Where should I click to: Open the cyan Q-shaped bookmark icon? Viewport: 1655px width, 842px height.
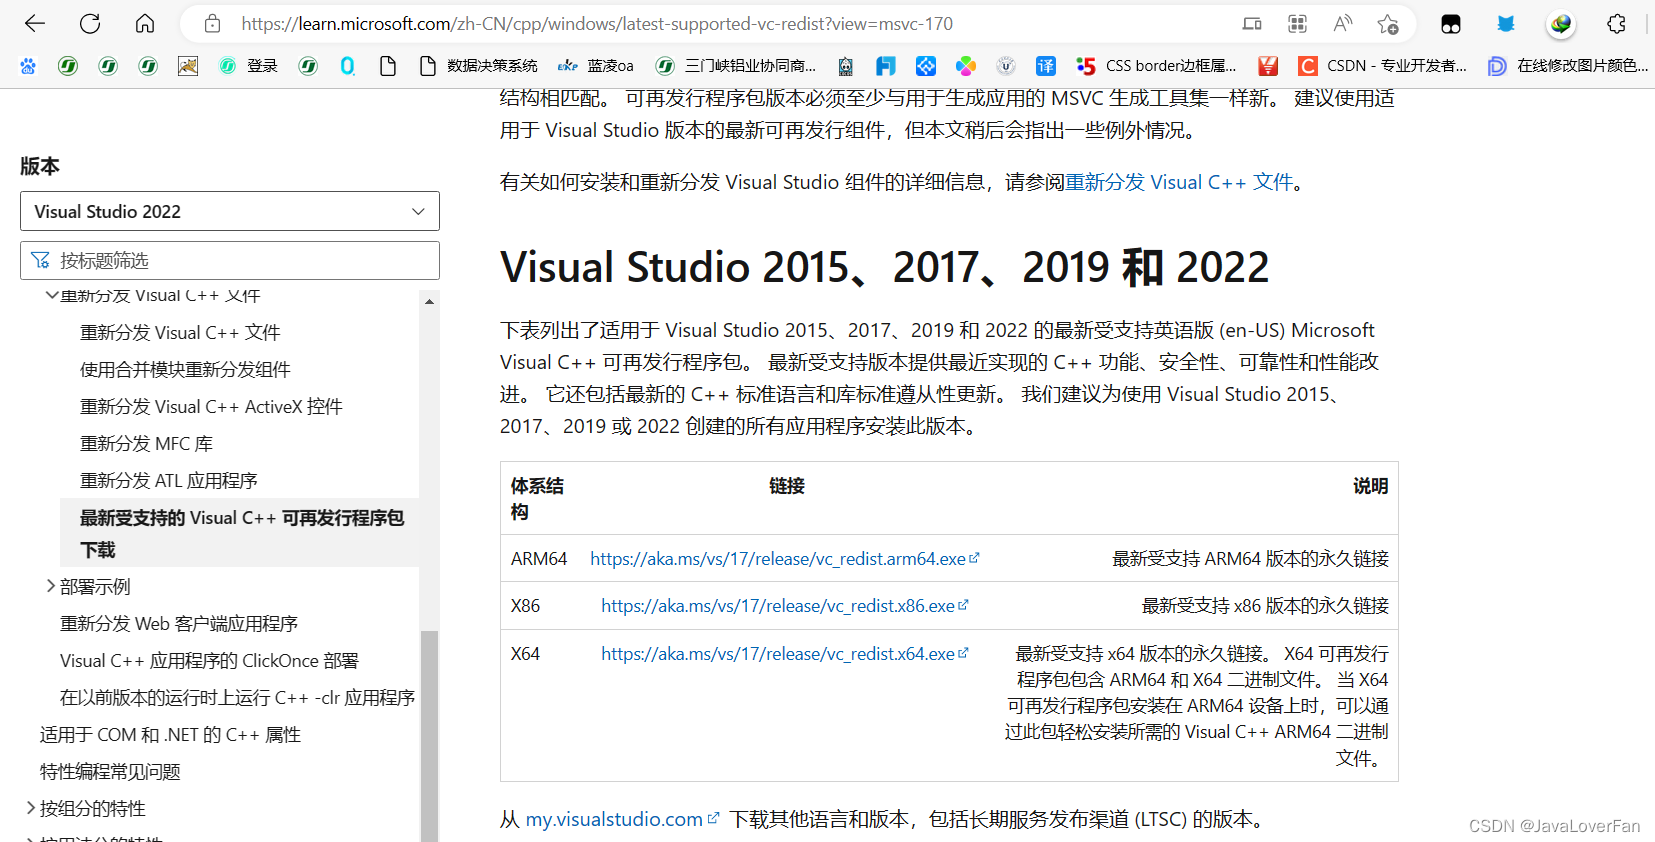348,66
